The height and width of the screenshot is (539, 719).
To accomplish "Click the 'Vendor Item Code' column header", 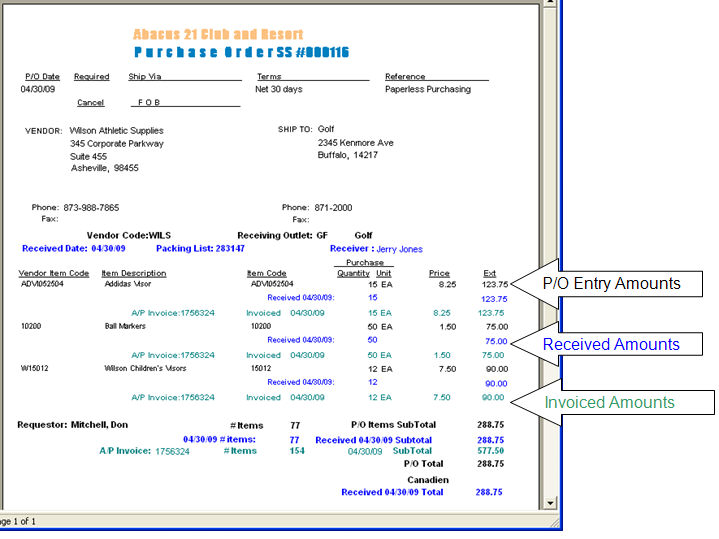I will click(x=54, y=273).
